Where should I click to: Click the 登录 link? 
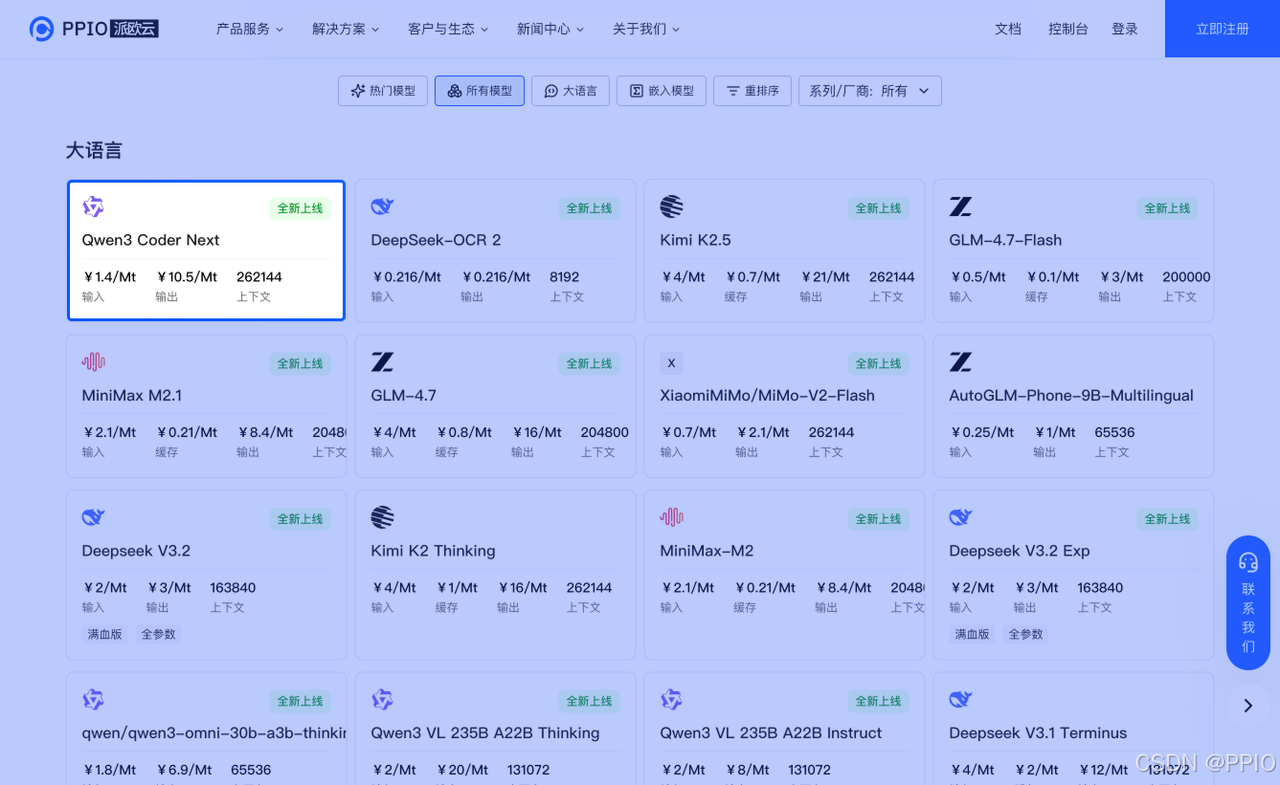pyautogui.click(x=1125, y=29)
